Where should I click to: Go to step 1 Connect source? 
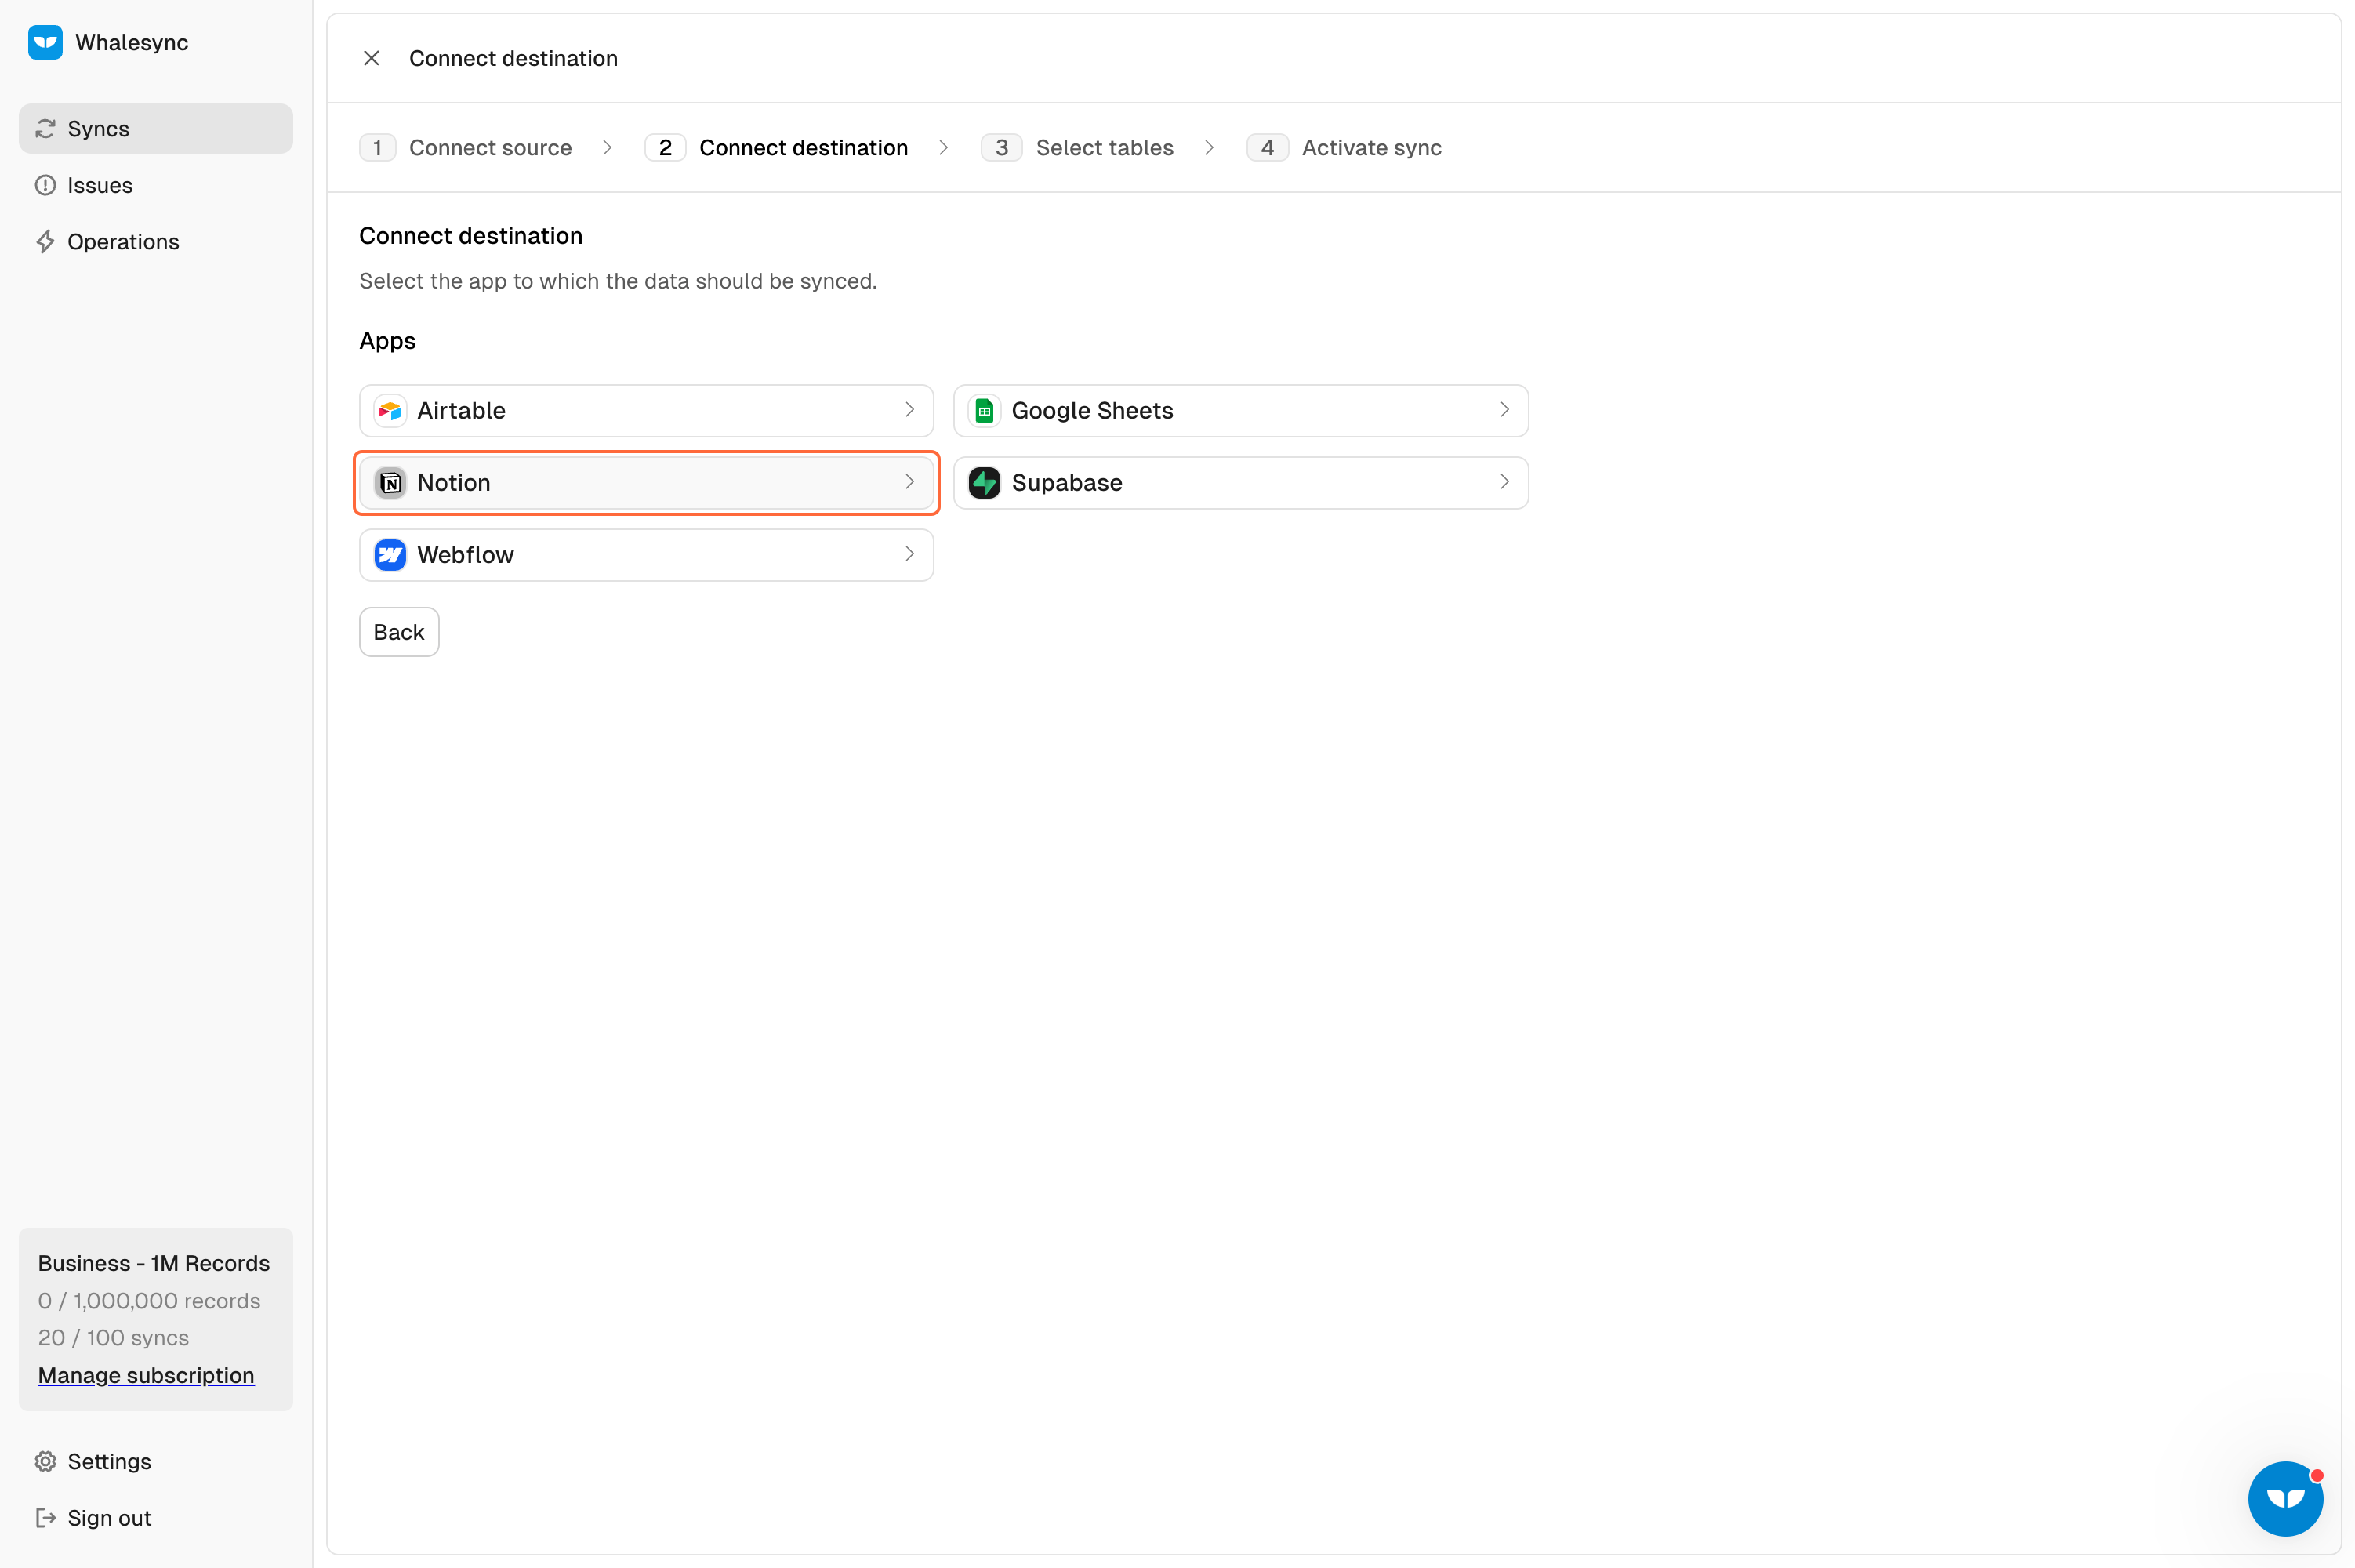click(466, 148)
